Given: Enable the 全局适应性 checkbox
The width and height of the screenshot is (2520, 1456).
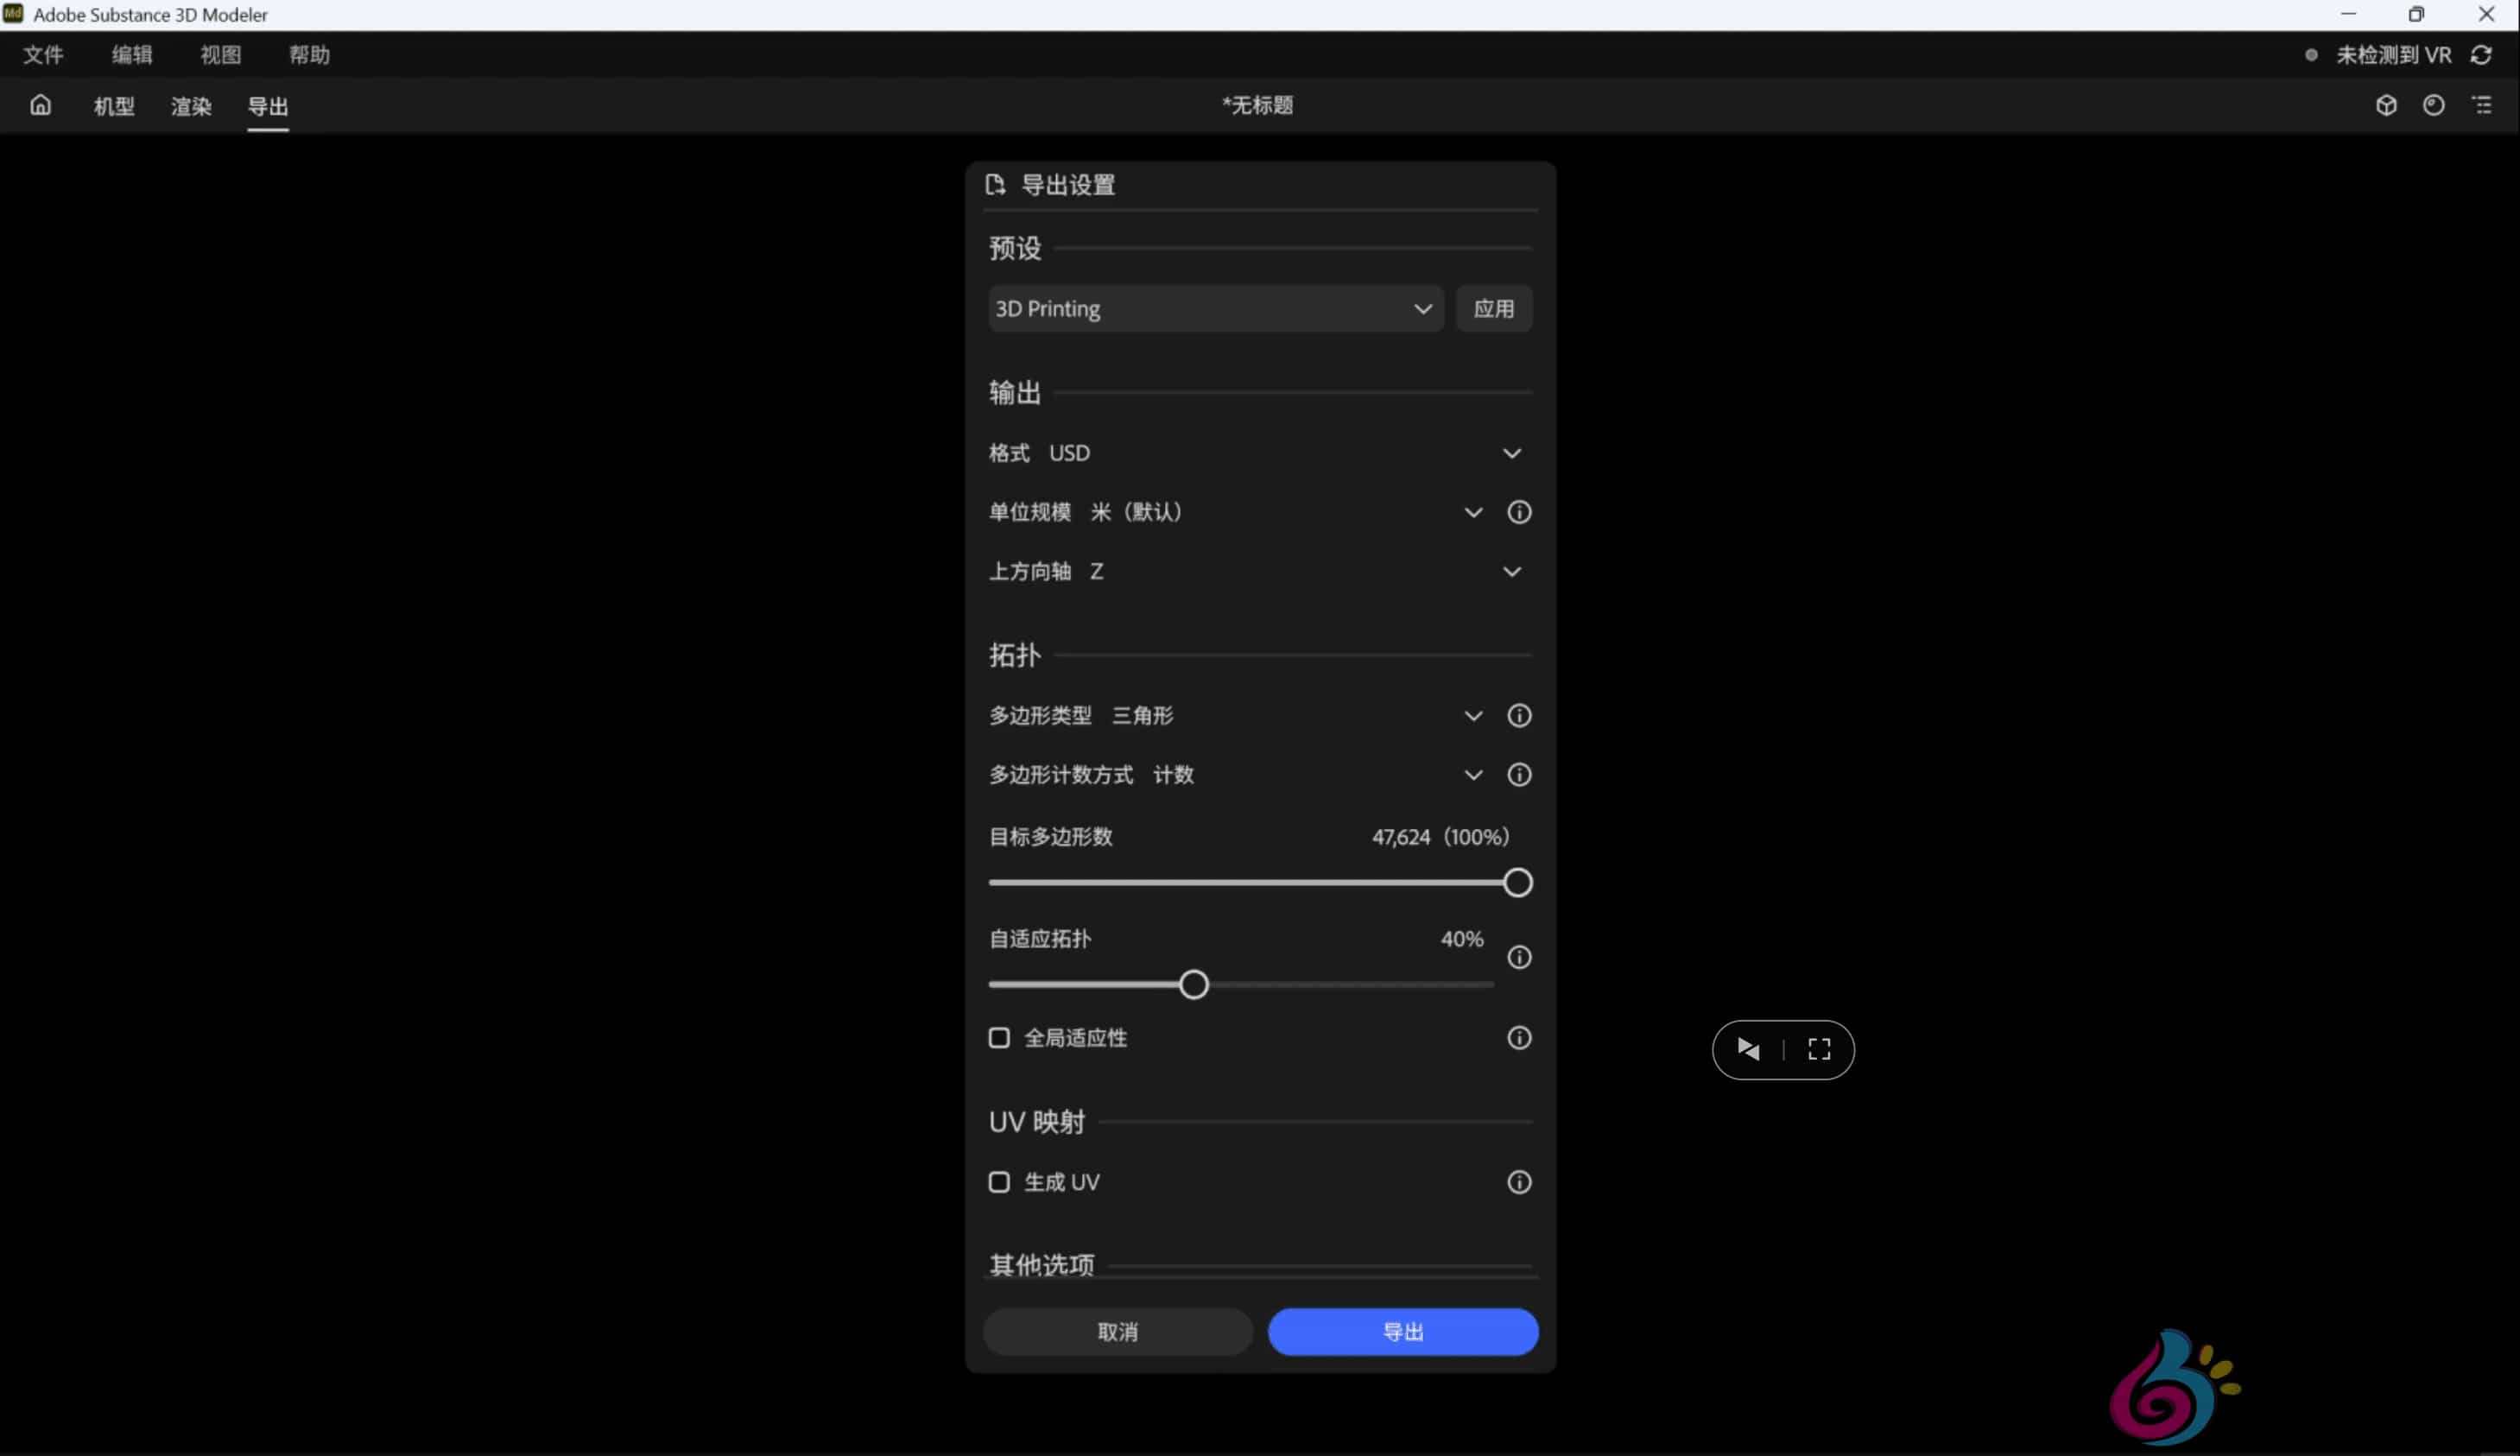Looking at the screenshot, I should tap(999, 1038).
